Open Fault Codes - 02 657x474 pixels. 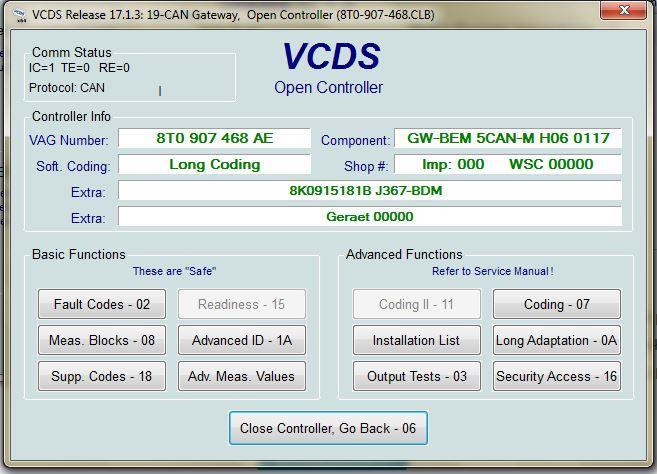coord(102,304)
